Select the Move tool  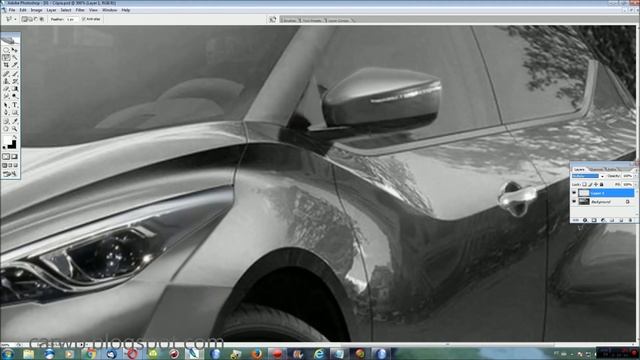15,49
